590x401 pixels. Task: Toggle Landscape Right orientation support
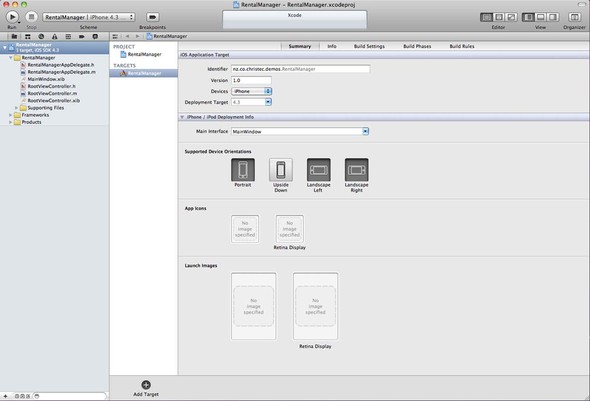point(357,170)
